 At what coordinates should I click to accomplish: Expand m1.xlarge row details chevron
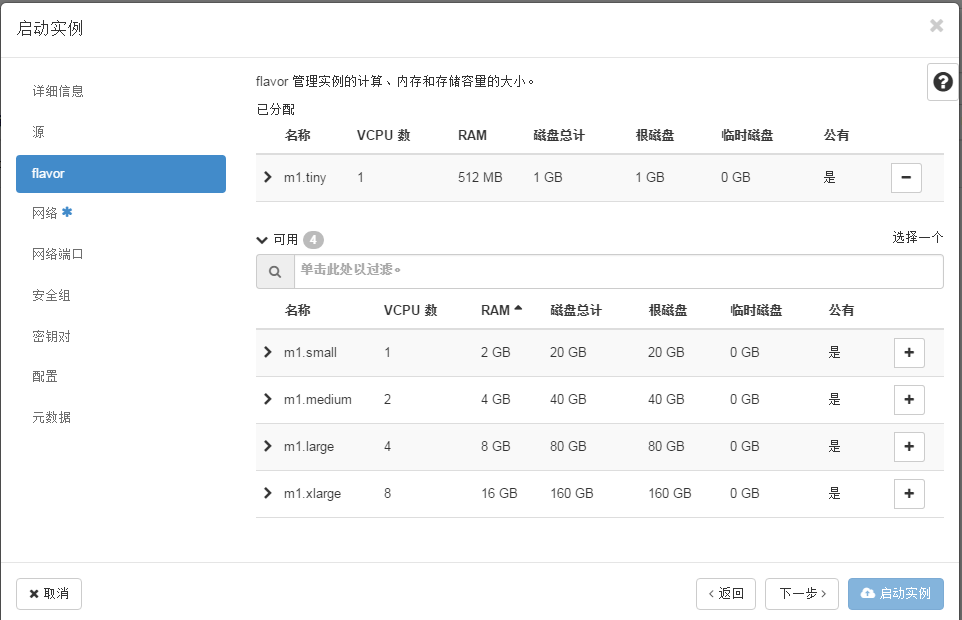coord(267,493)
